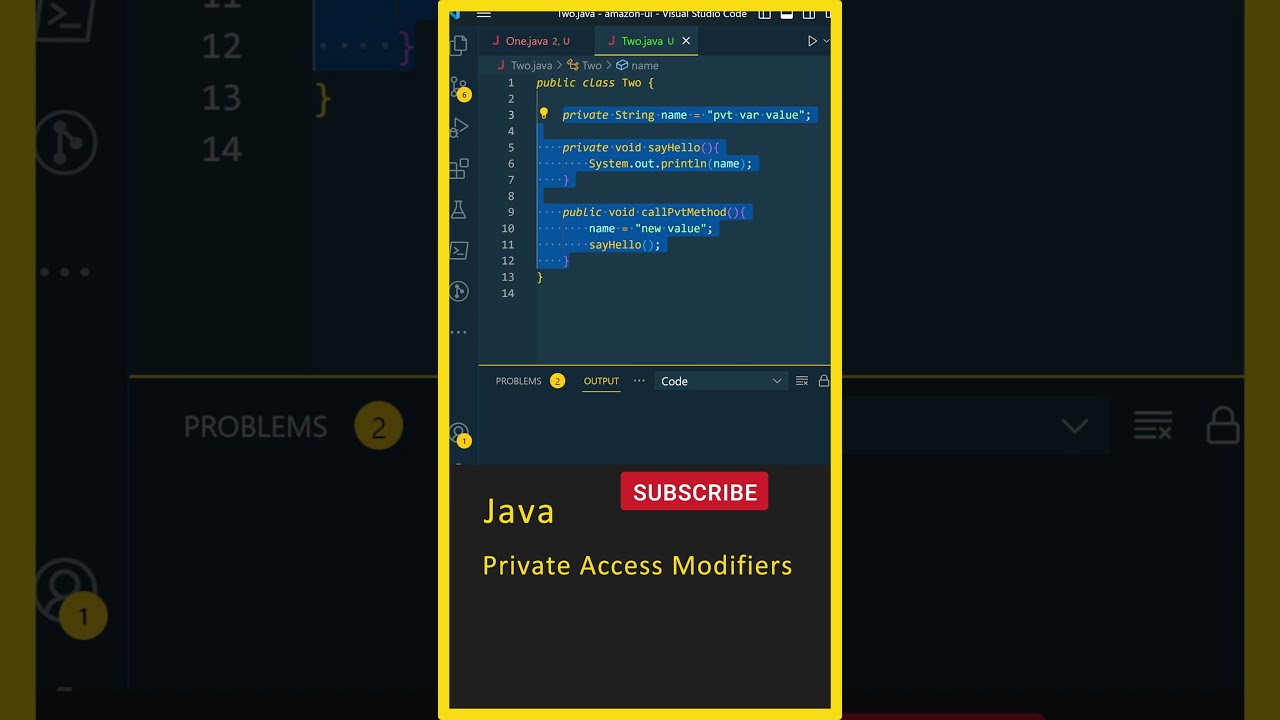1280x720 pixels.
Task: Click 'System.out.println(name);' statement
Action: (670, 163)
